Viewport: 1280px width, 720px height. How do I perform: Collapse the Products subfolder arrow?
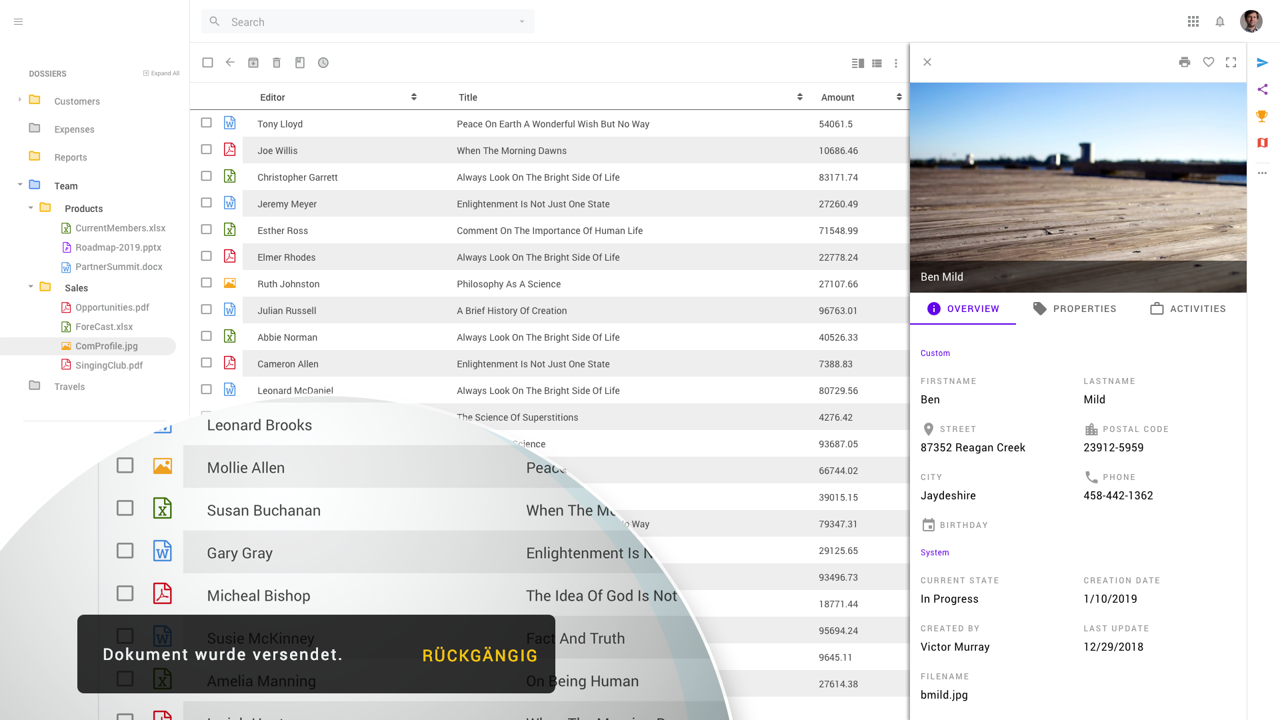point(30,208)
